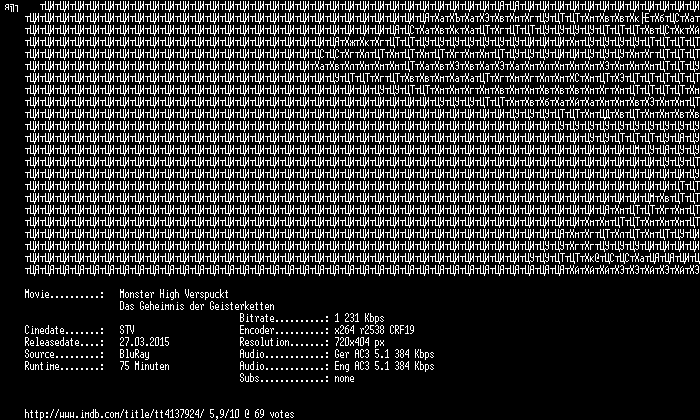Click the Subs value 'none'

344,378
